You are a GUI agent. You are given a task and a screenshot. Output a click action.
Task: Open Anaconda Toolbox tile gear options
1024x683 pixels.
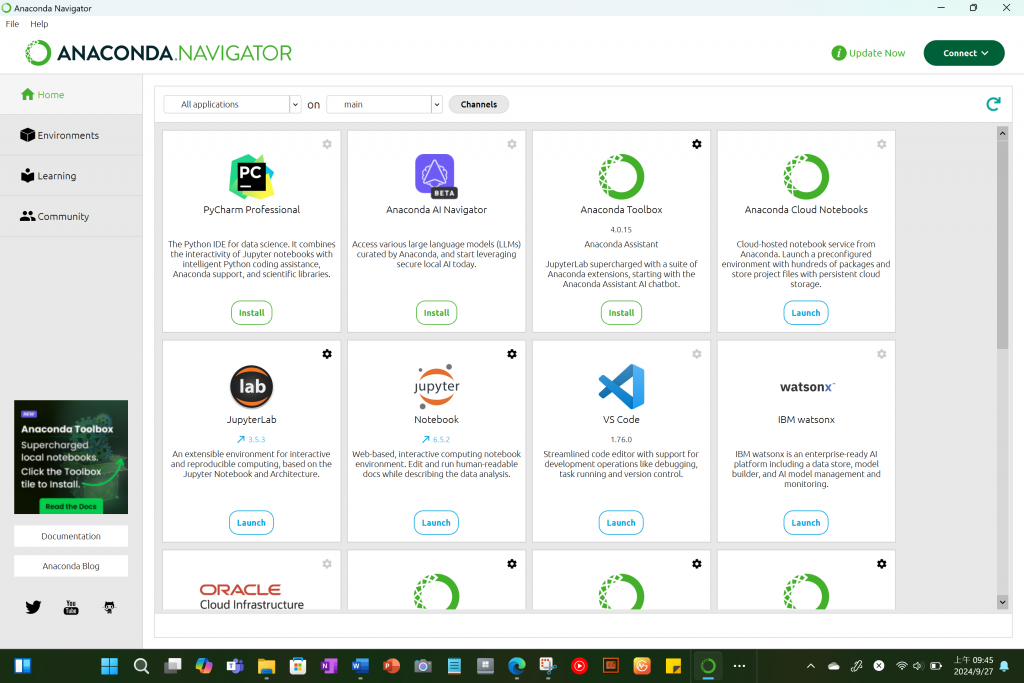pos(697,144)
